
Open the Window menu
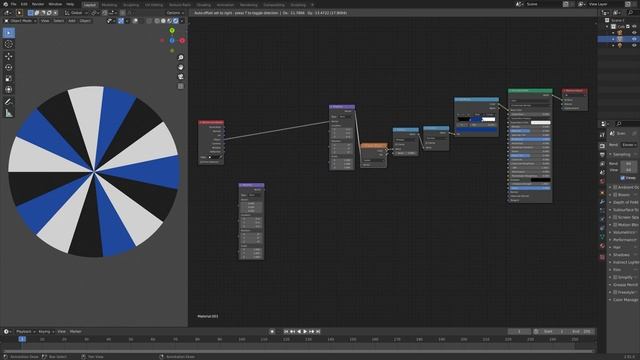(x=55, y=4)
